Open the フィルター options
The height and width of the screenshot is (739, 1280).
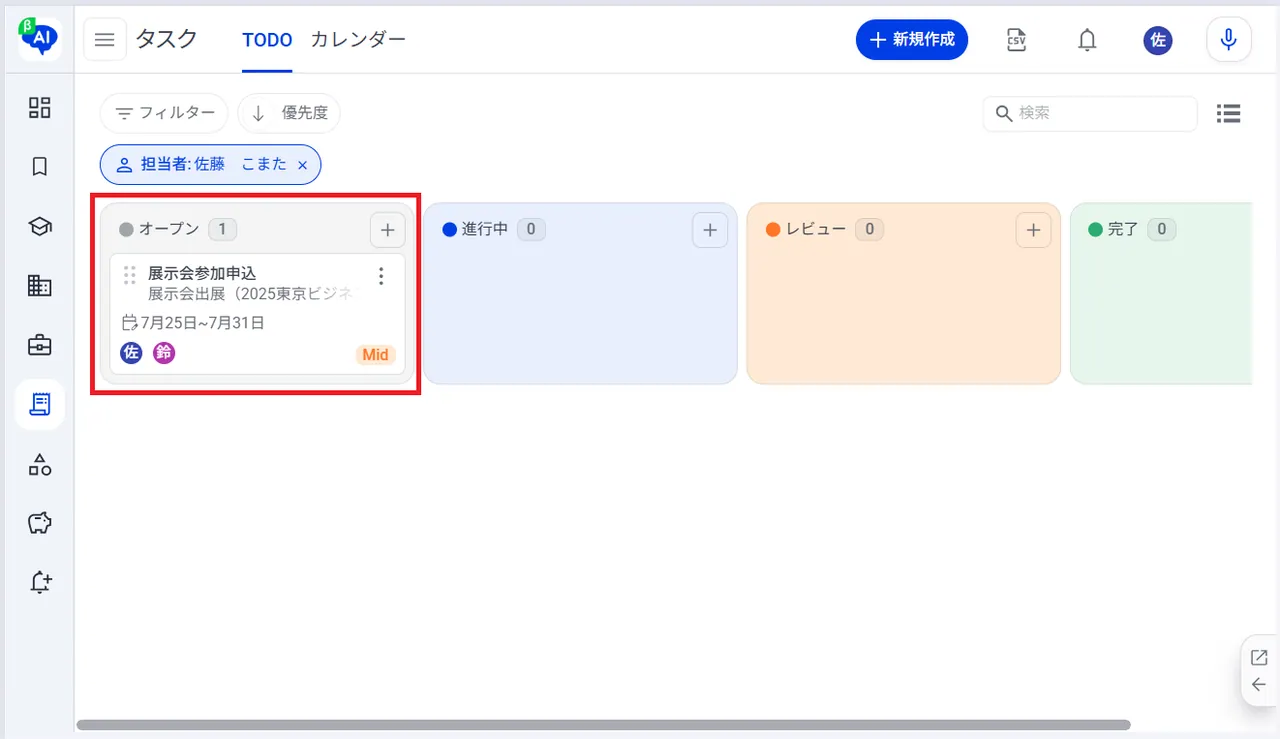click(164, 113)
